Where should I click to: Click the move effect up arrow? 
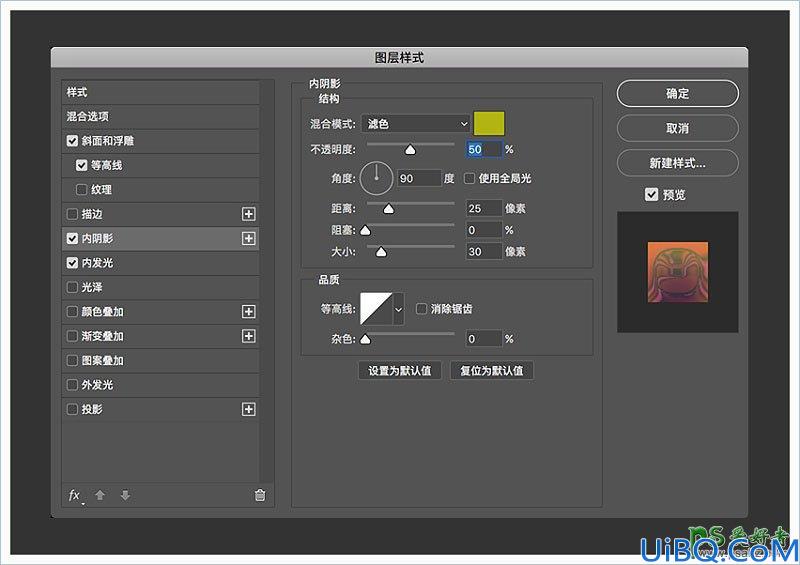[x=100, y=495]
